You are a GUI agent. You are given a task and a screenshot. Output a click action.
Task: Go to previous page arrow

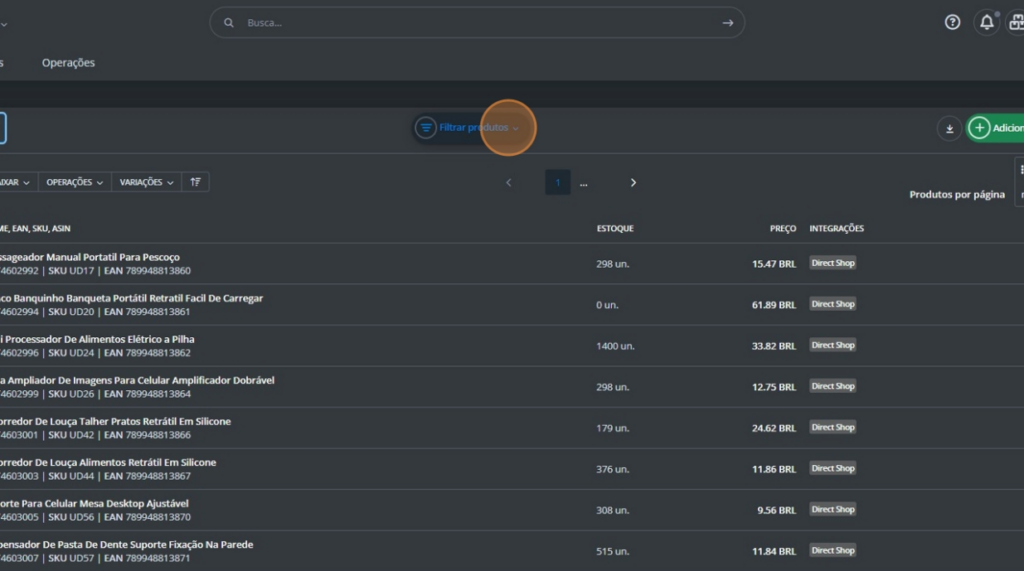[508, 182]
